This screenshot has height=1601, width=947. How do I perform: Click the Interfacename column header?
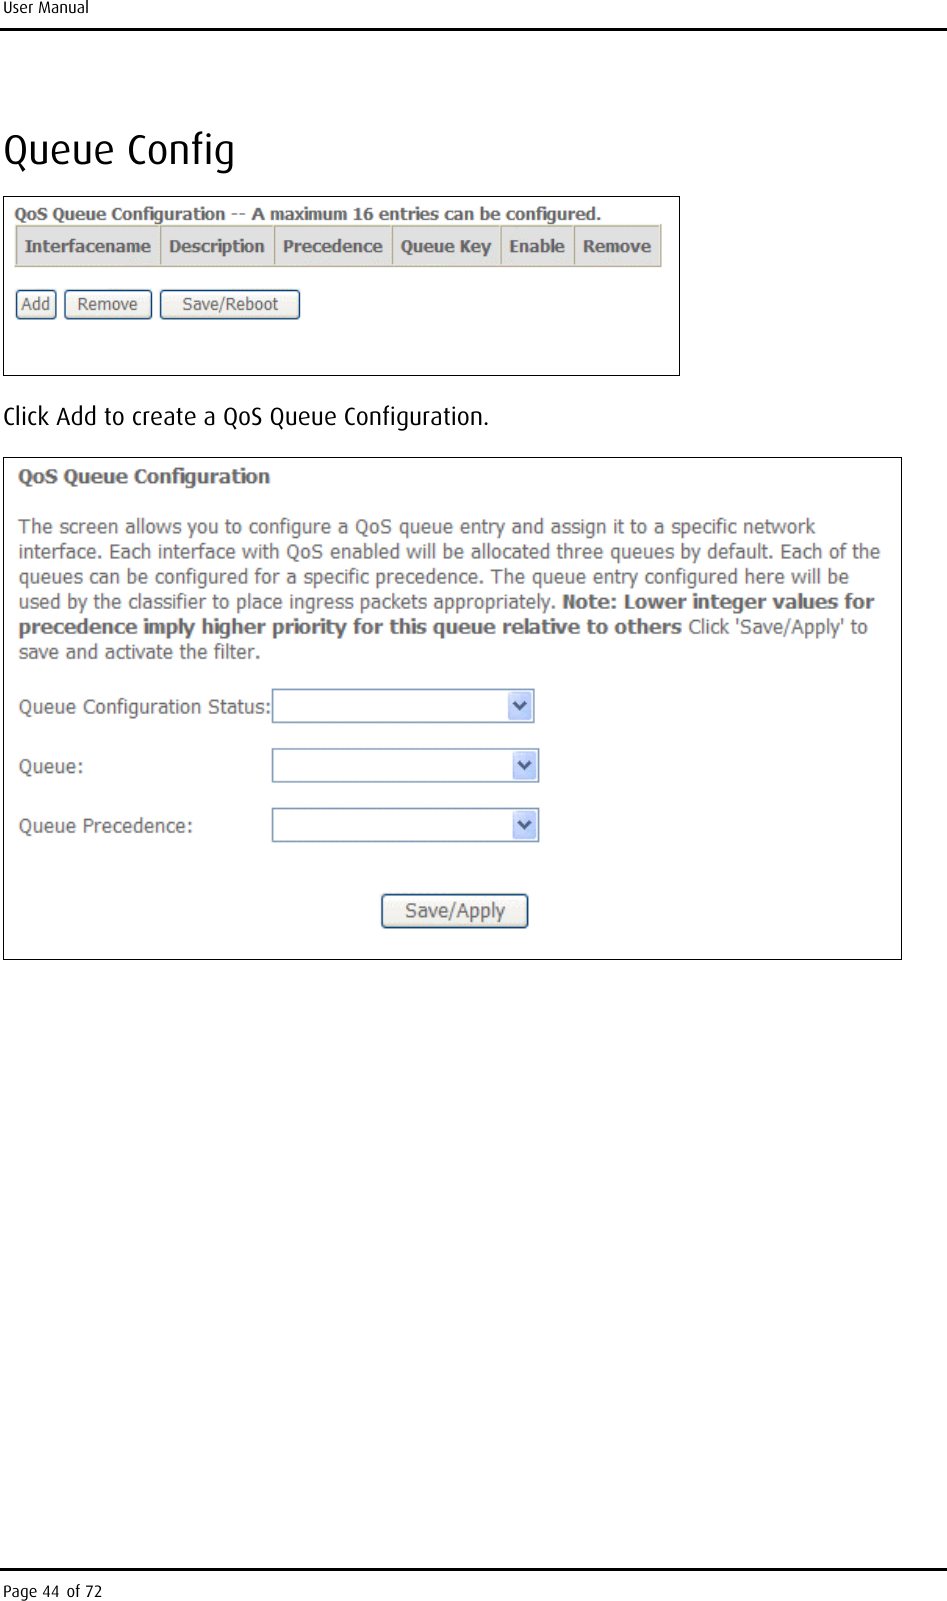88,247
